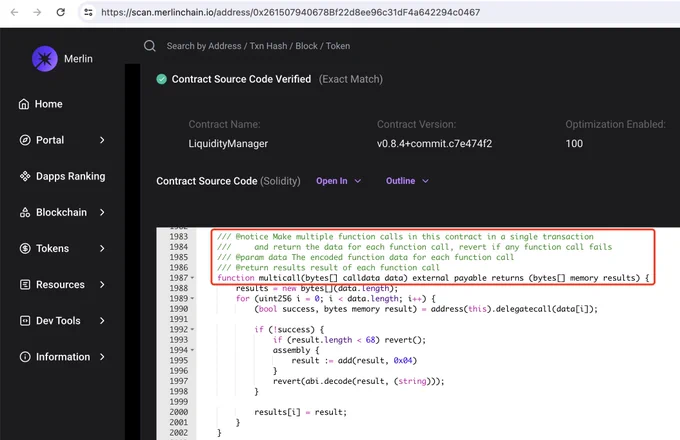Select the optimization value 100
Image resolution: width=680 pixels, height=440 pixels.
[x=574, y=143]
